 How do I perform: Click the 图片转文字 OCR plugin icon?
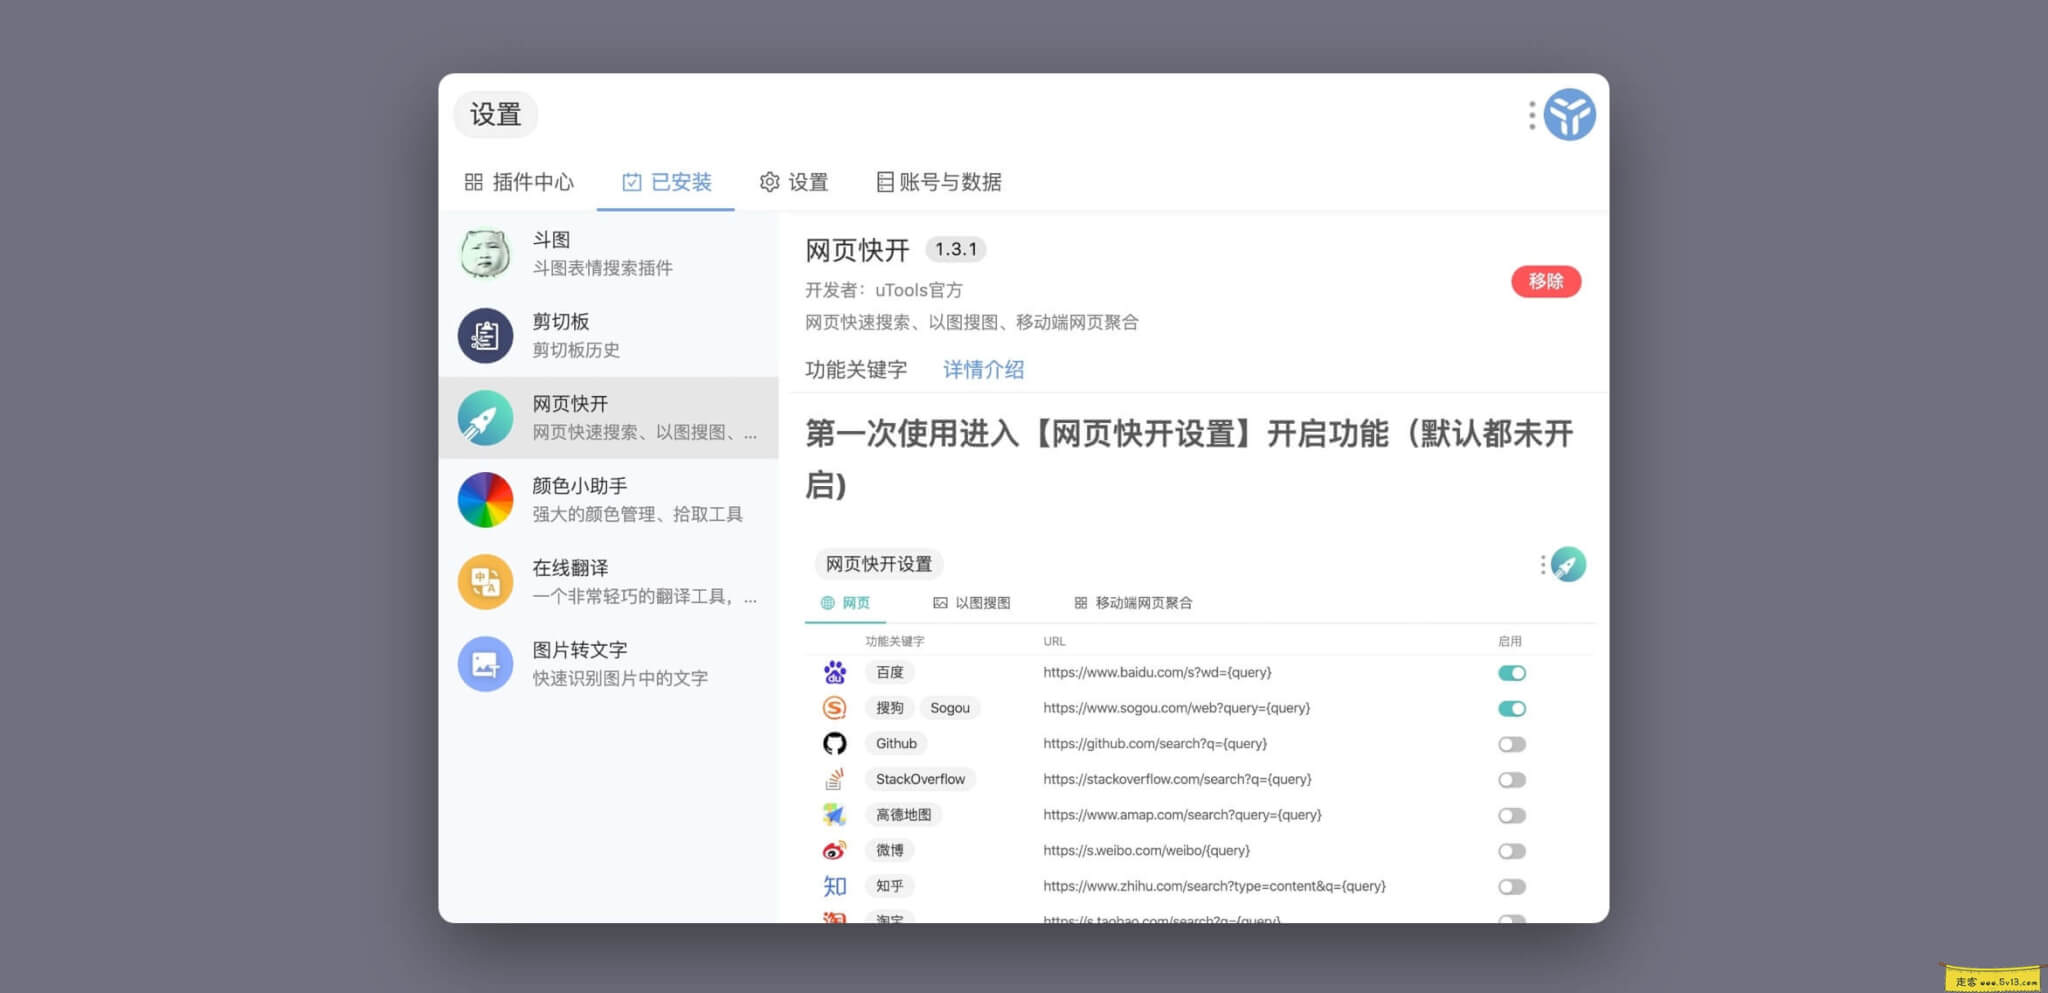point(484,663)
